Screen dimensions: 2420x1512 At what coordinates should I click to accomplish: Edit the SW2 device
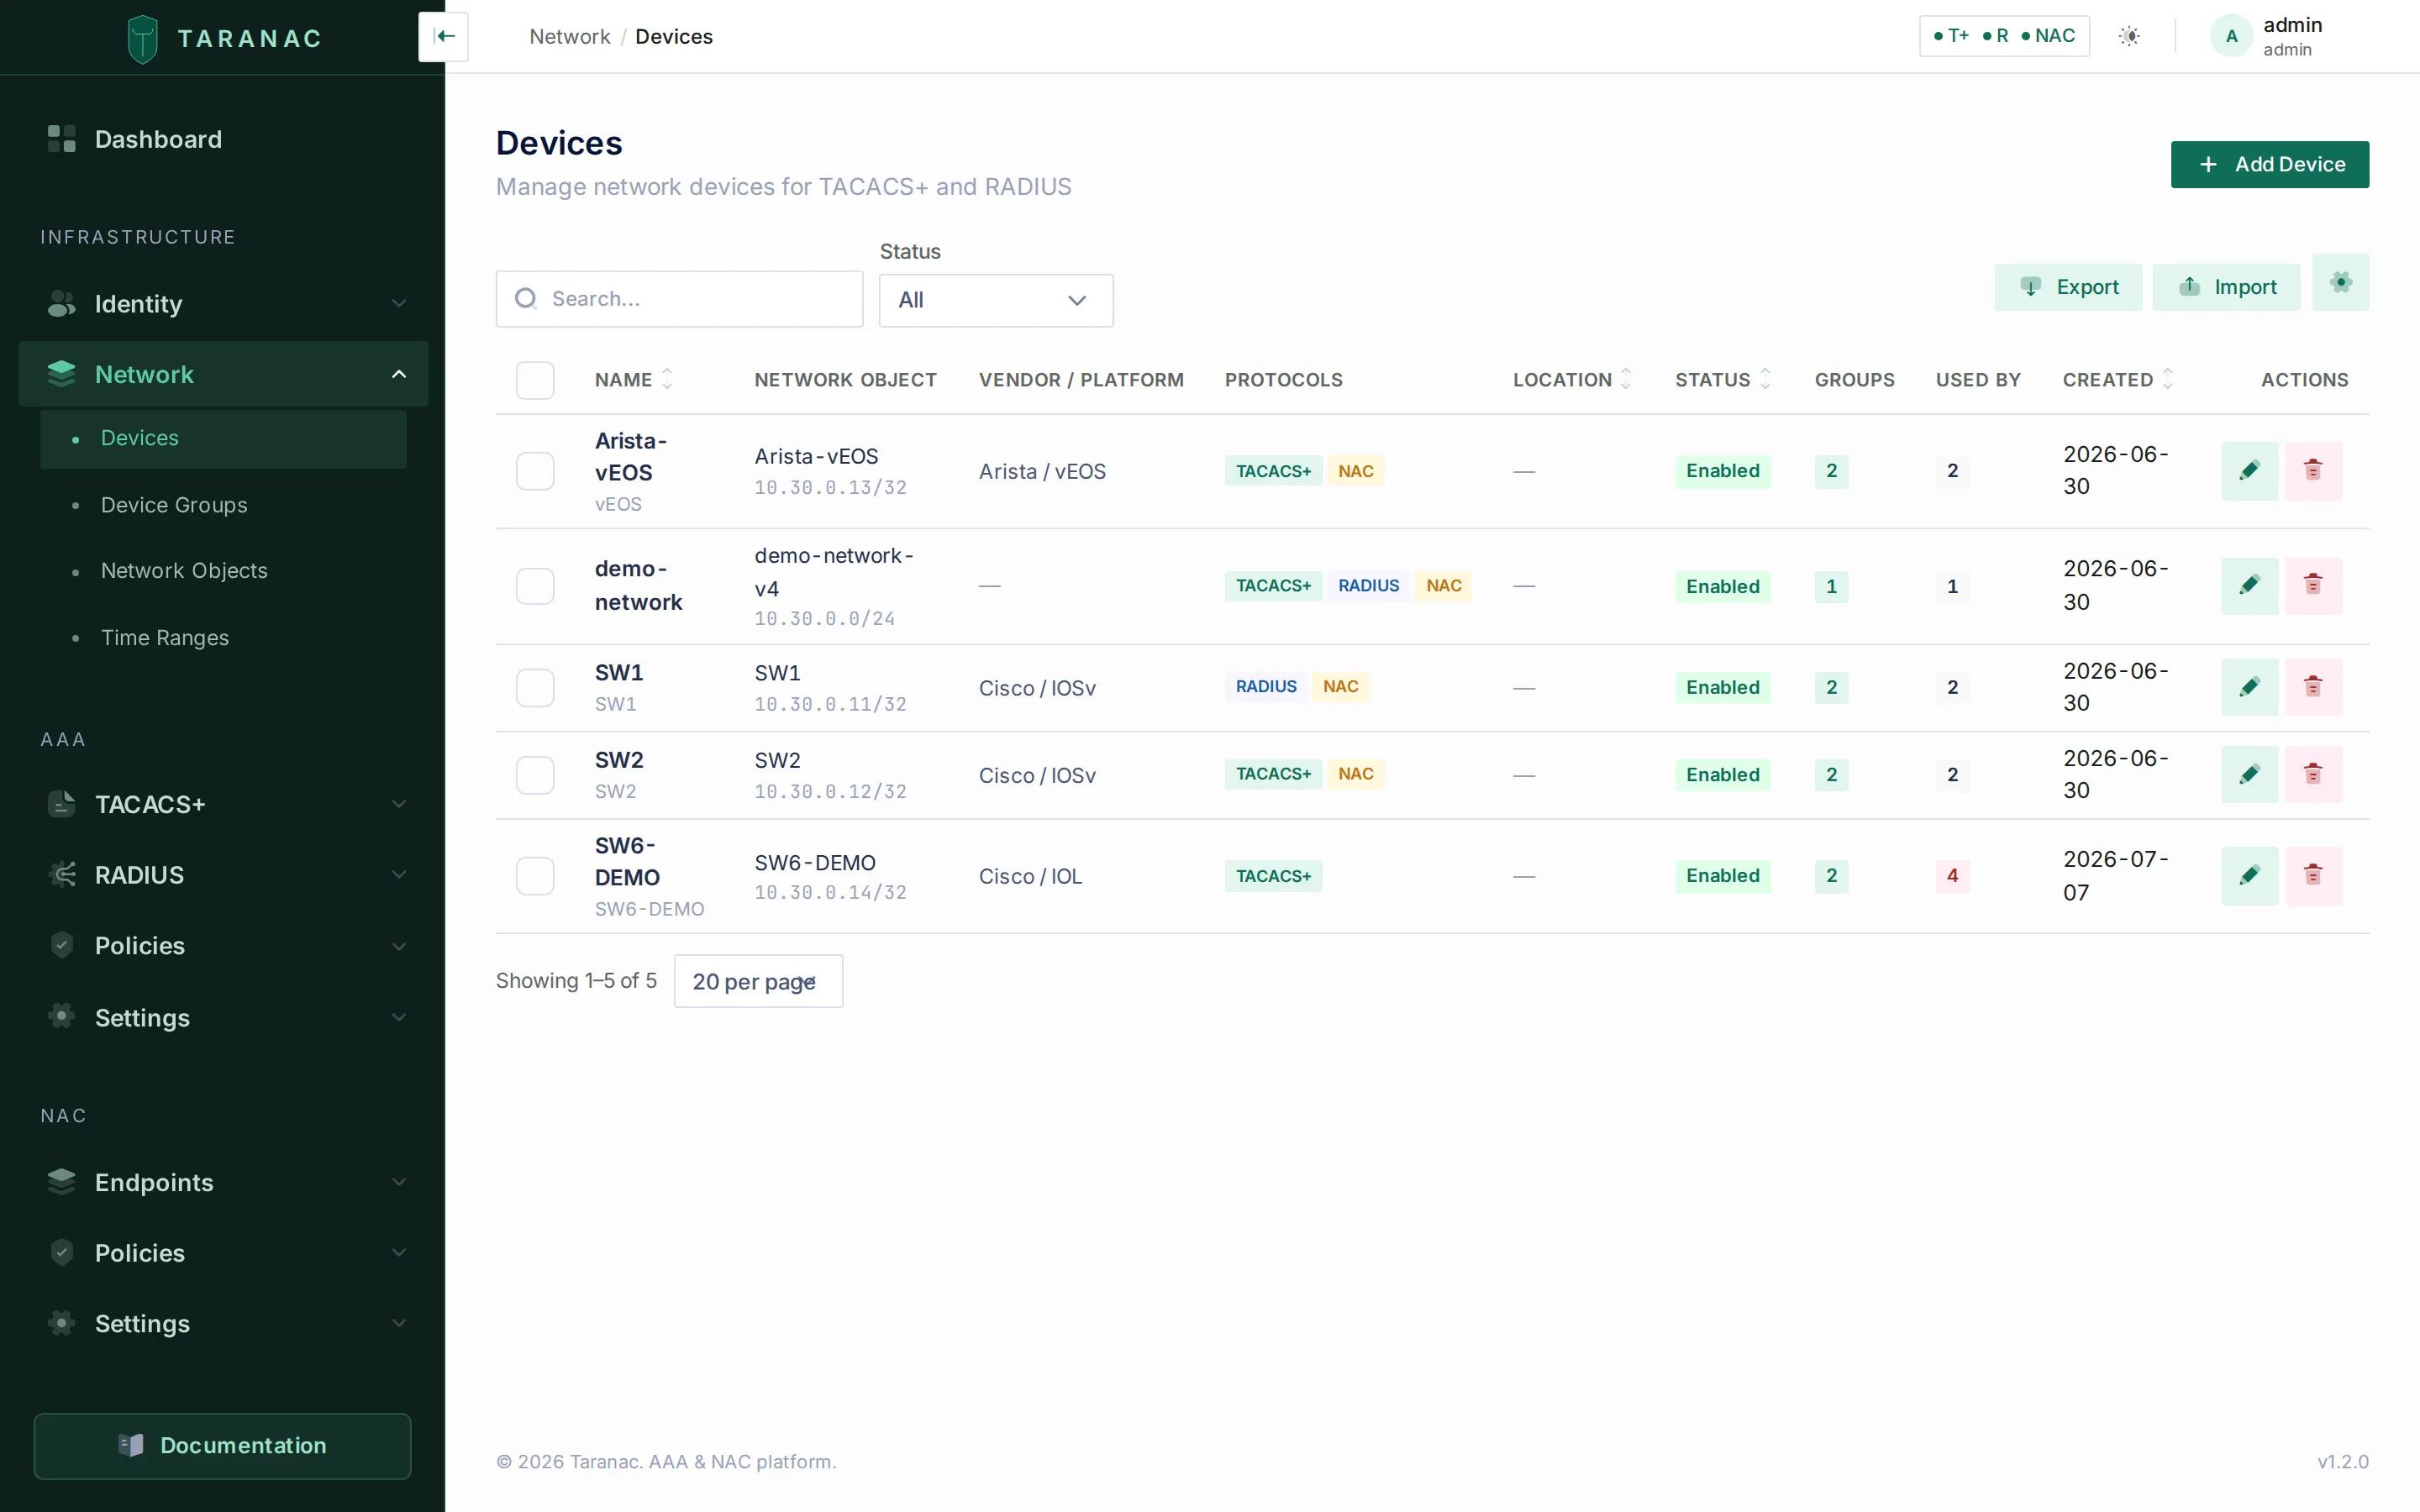[2249, 775]
